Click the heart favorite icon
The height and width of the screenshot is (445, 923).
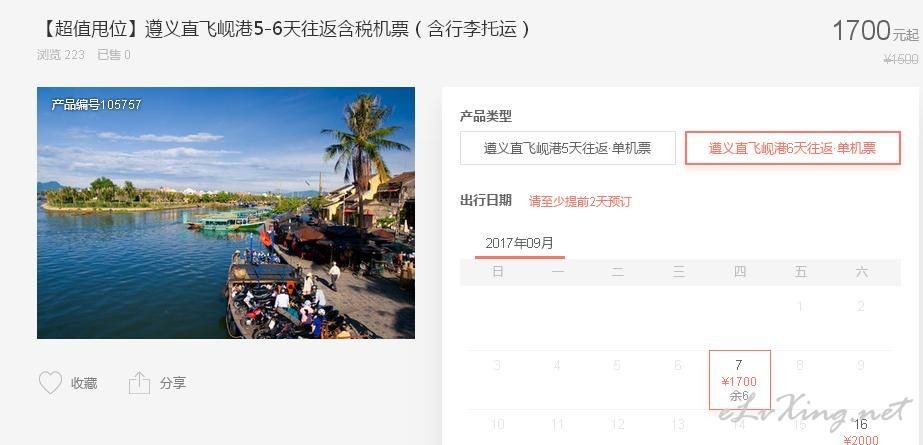pos(50,383)
